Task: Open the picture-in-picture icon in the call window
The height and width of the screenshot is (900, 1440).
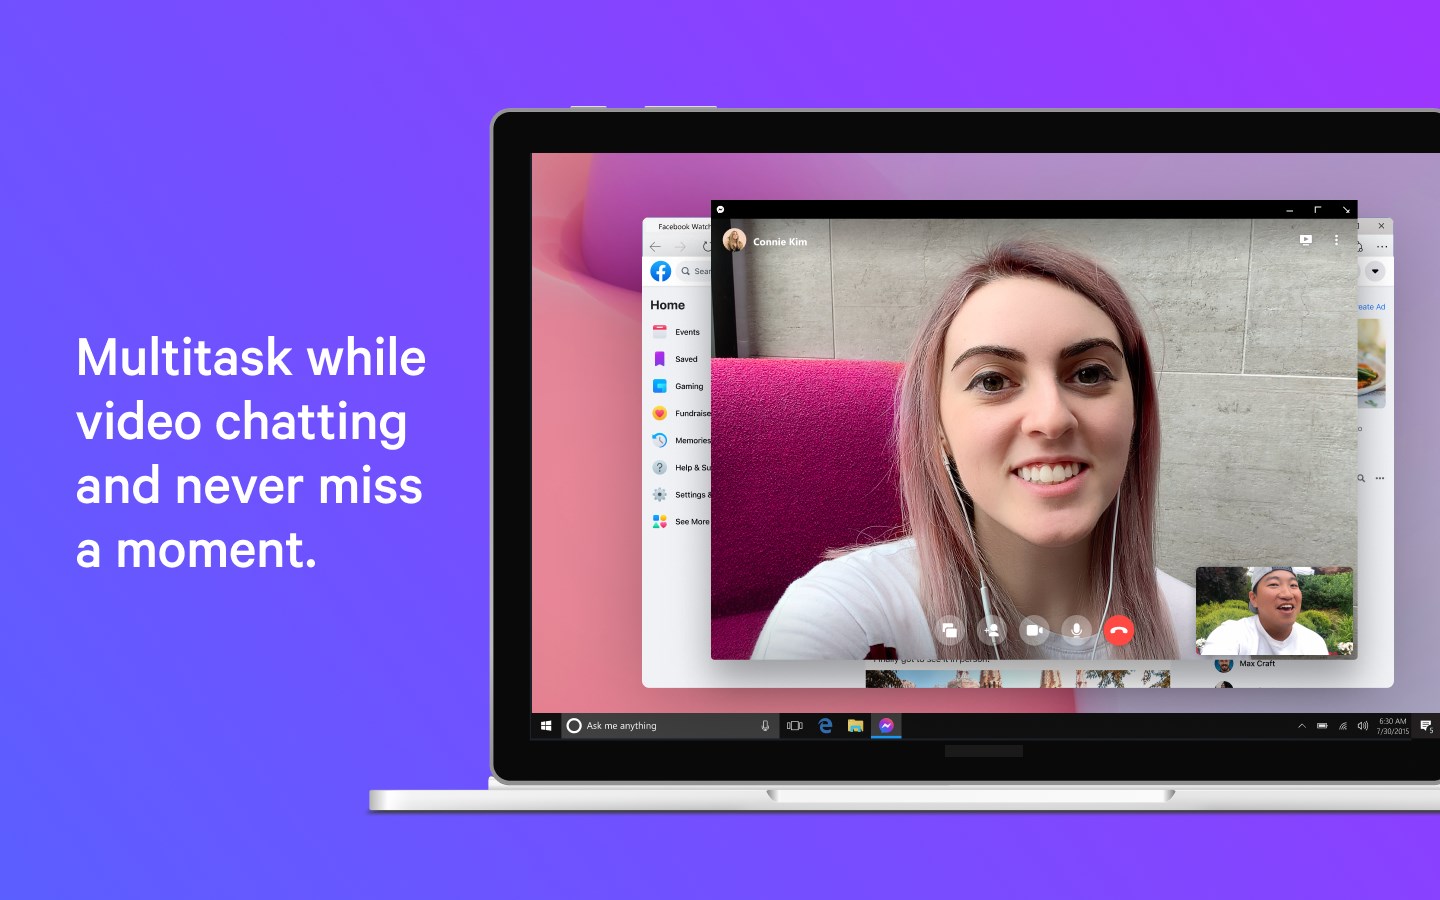Action: tap(1305, 240)
